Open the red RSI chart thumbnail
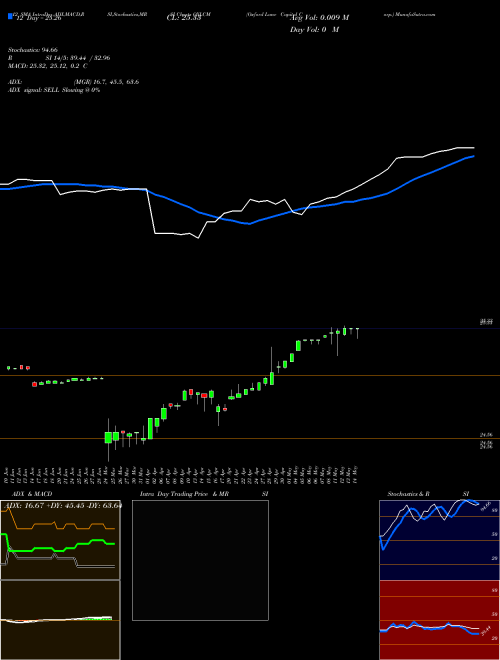500x660 pixels. pos(439,620)
